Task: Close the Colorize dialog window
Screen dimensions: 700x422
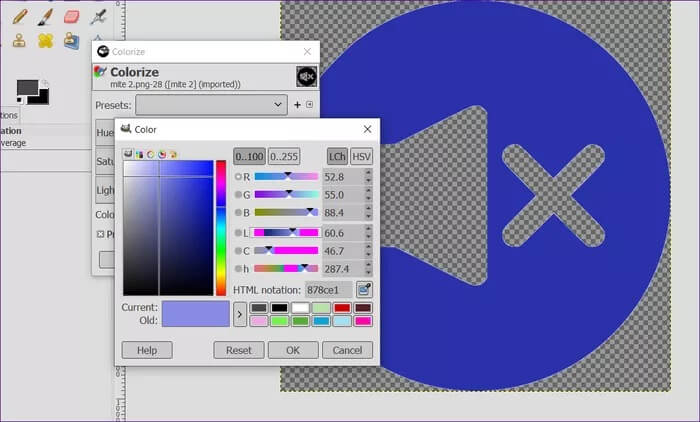Action: 307,51
